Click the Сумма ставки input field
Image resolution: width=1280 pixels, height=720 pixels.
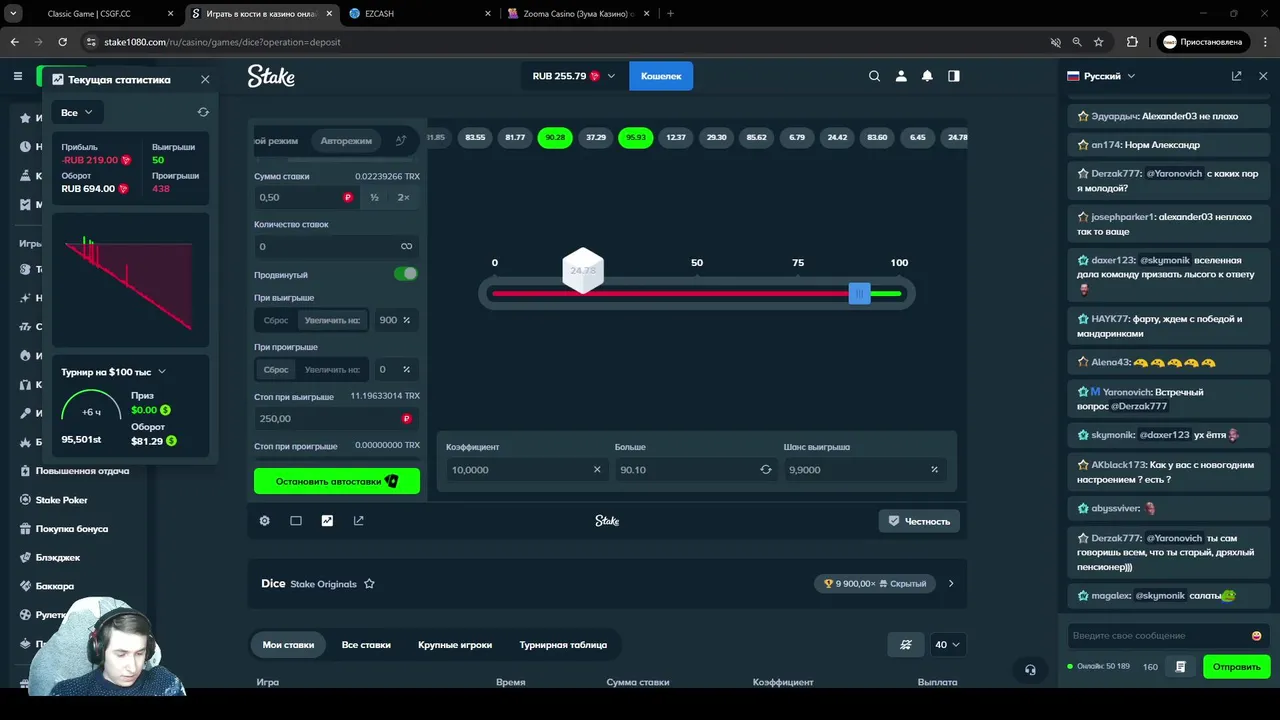[x=307, y=197]
